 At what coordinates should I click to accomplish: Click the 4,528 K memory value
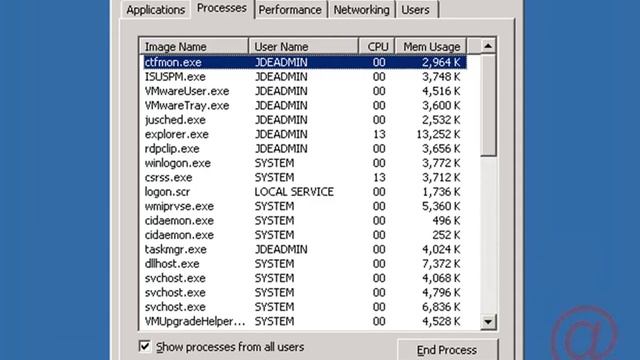(441, 321)
